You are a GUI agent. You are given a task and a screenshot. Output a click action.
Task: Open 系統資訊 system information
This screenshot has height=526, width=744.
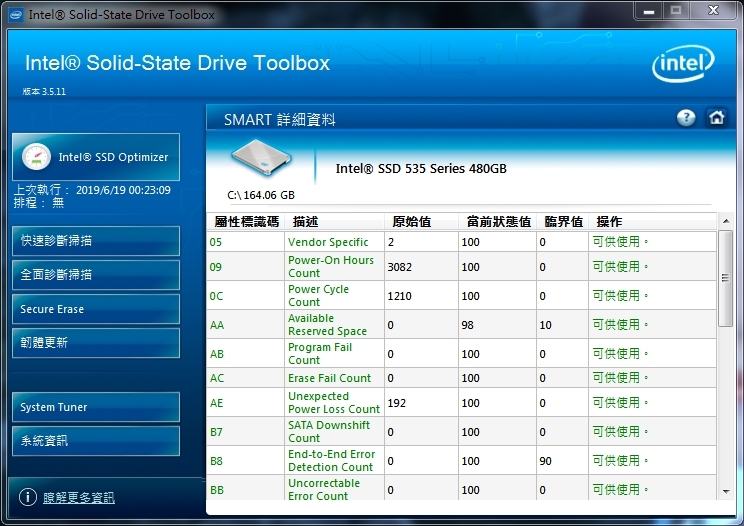coord(96,441)
